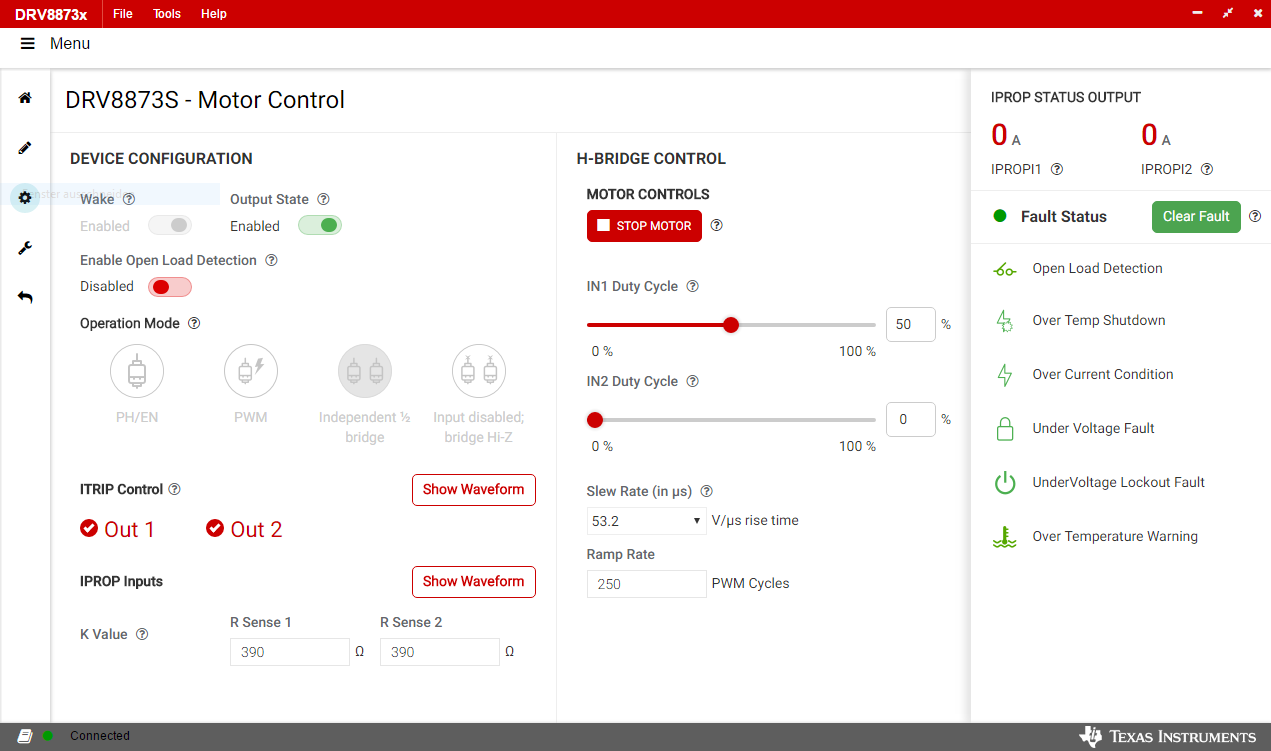Image resolution: width=1271 pixels, height=751 pixels.
Task: Click help icon beside IN2 Duty Cycle
Action: point(692,381)
